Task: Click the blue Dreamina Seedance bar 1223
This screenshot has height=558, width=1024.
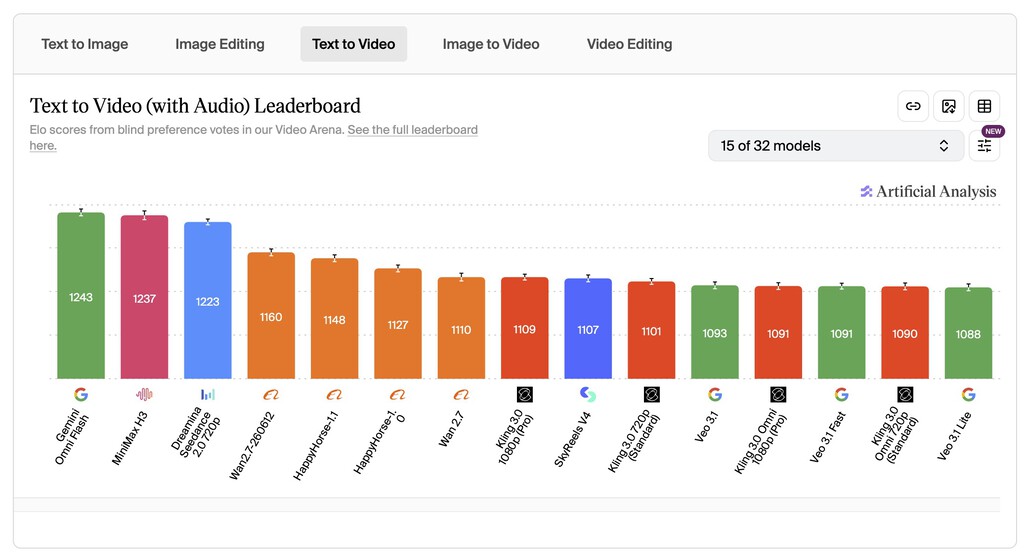Action: tap(208, 300)
